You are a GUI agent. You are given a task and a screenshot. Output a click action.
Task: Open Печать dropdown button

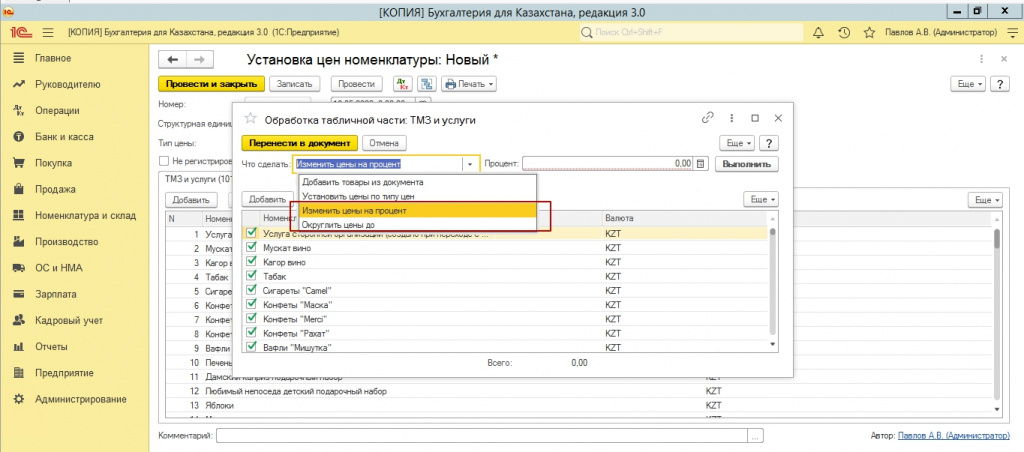tap(469, 84)
